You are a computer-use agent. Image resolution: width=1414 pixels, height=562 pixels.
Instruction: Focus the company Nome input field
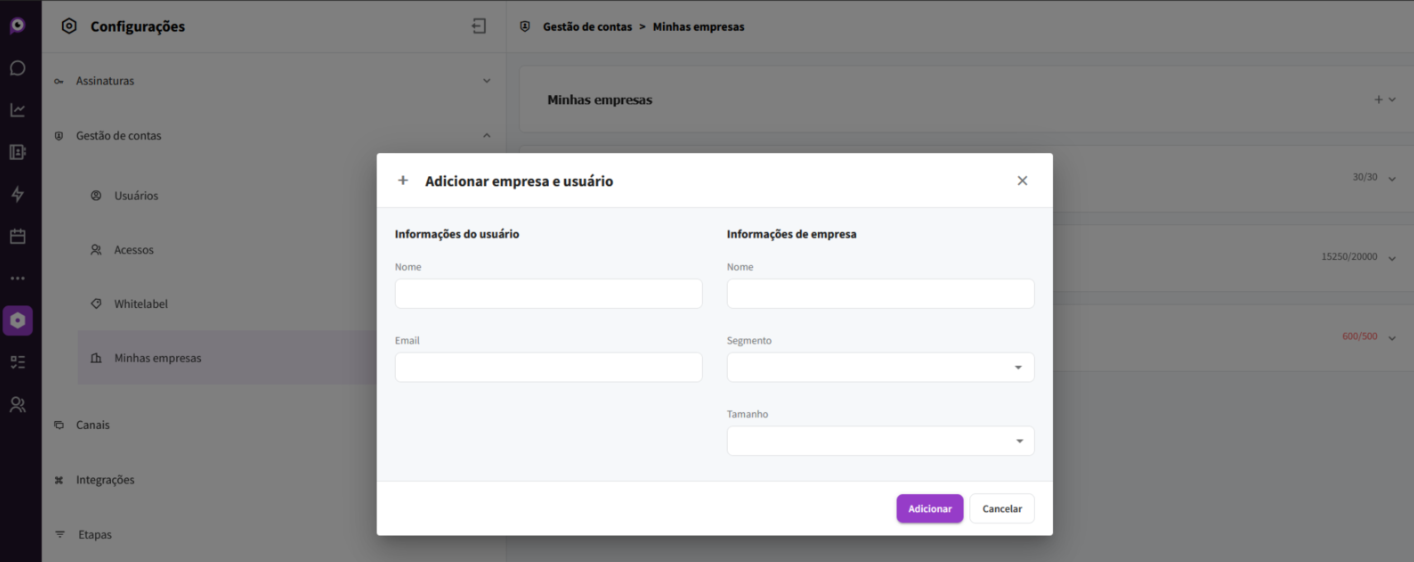[x=880, y=294]
